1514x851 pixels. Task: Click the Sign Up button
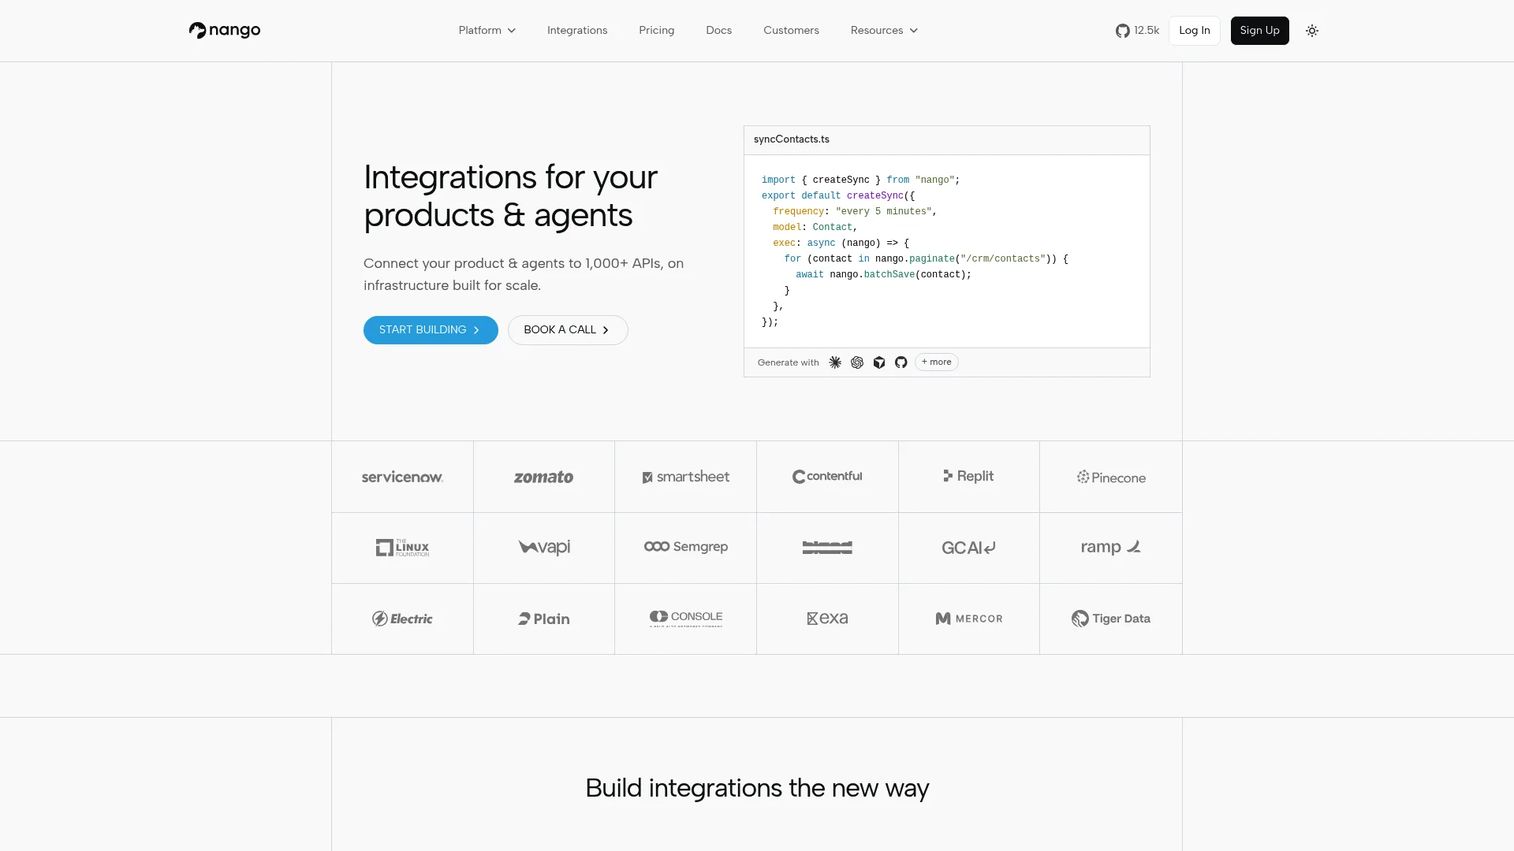click(x=1259, y=31)
